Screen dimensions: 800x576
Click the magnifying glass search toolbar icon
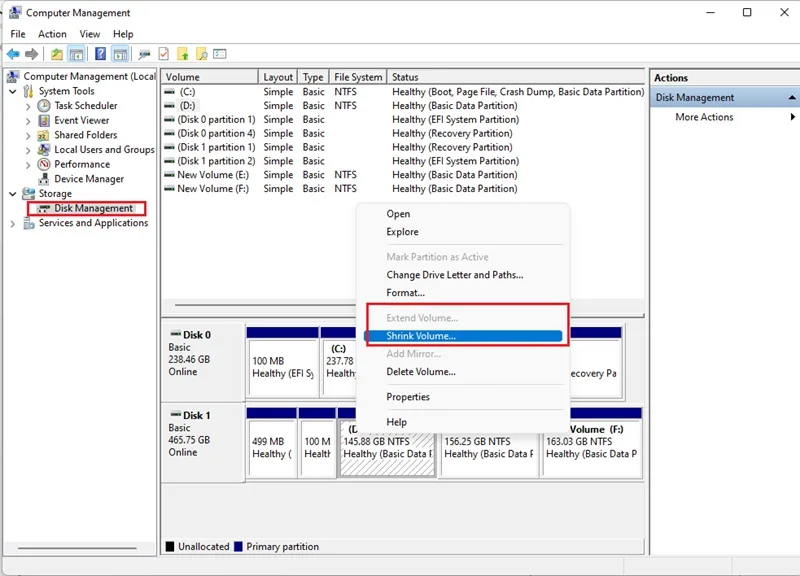click(x=202, y=54)
